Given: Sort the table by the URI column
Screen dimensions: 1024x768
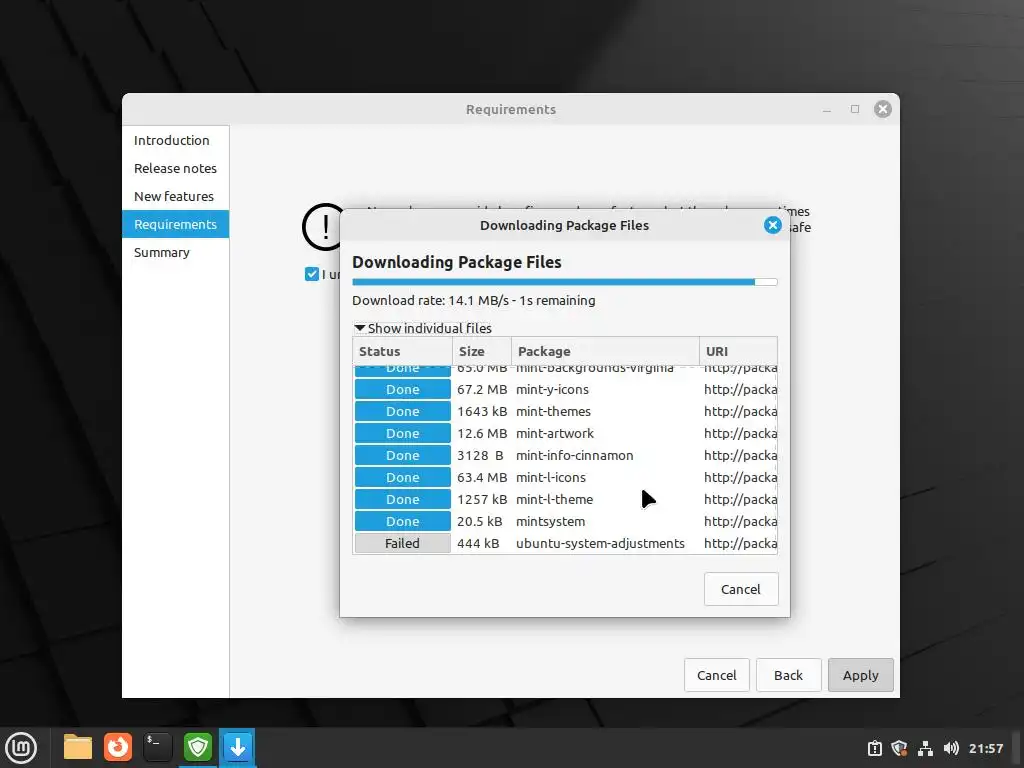Looking at the screenshot, I should pos(739,351).
